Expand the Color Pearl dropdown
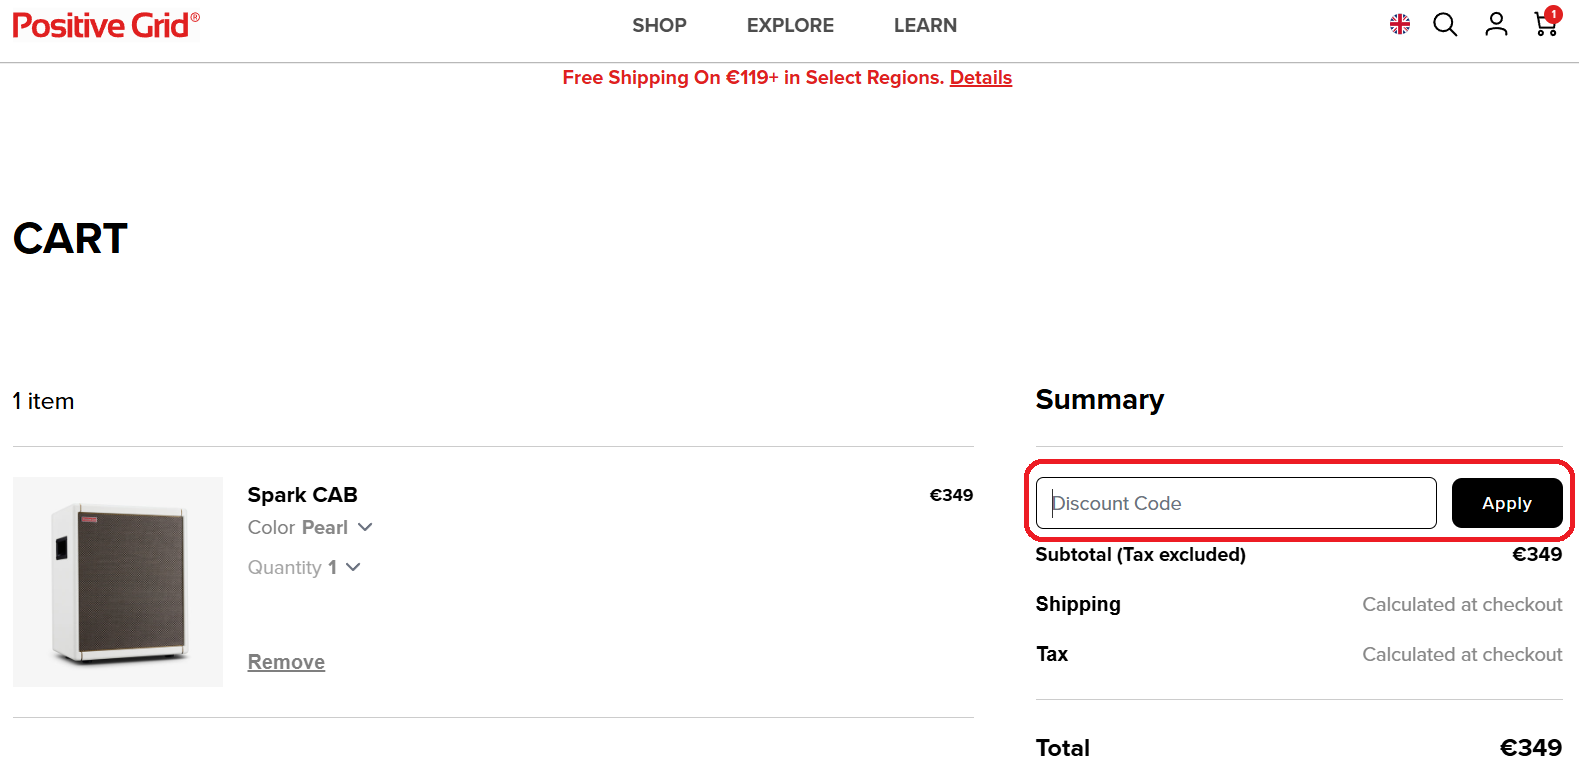This screenshot has width=1579, height=773. 310,527
